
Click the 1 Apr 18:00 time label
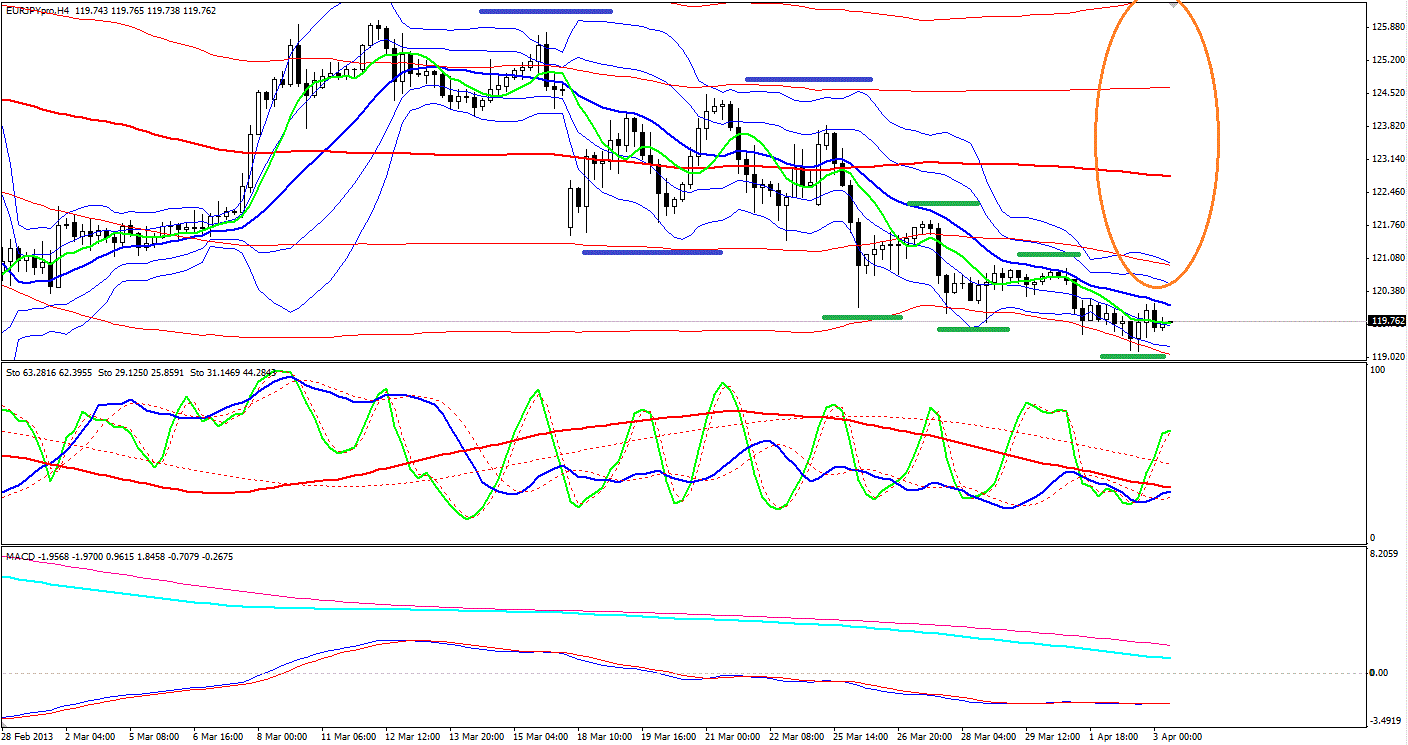[1115, 737]
